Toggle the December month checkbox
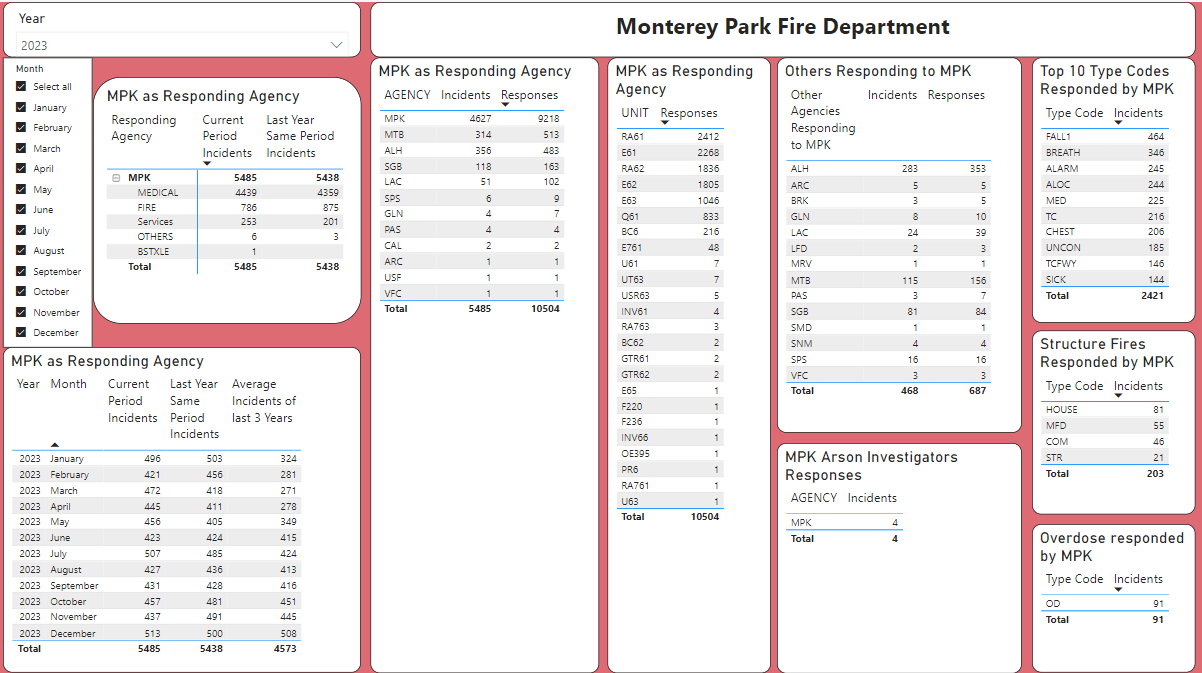The height and width of the screenshot is (673, 1202). [x=21, y=332]
